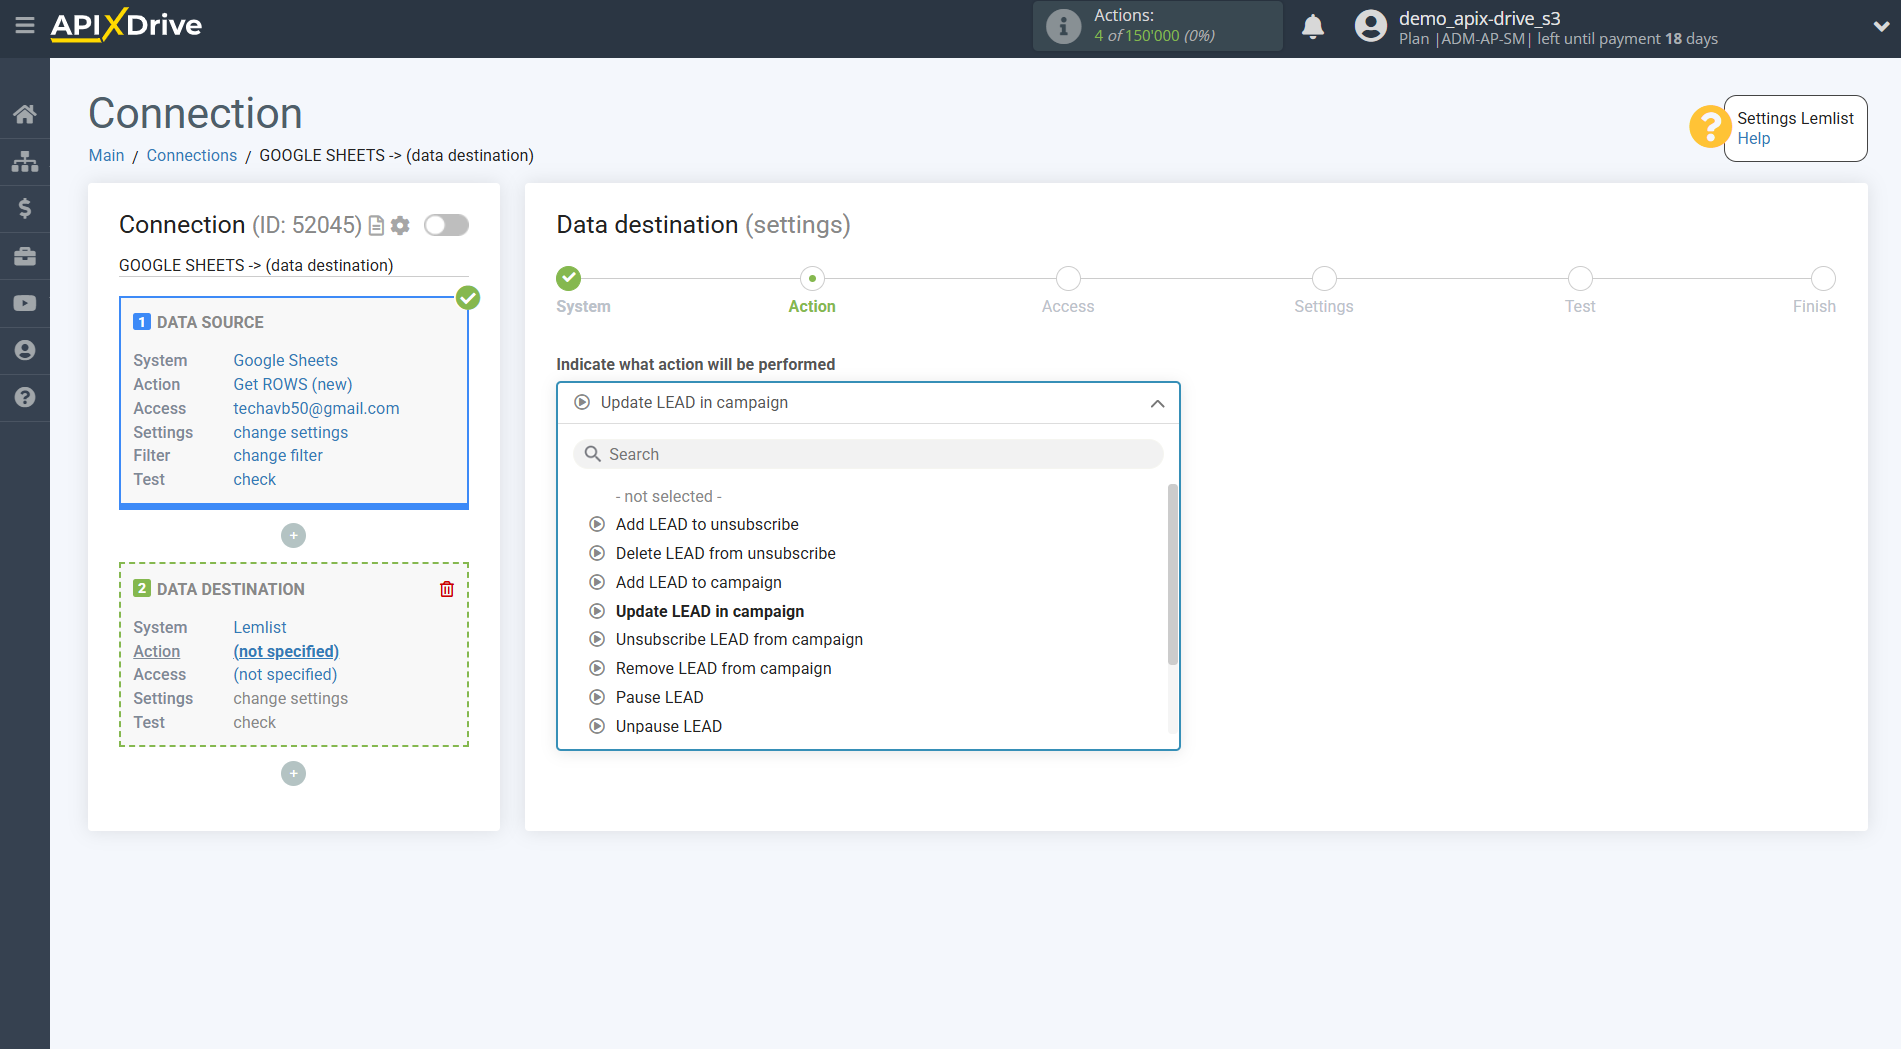Open the Connections breadcrumb link

(192, 155)
